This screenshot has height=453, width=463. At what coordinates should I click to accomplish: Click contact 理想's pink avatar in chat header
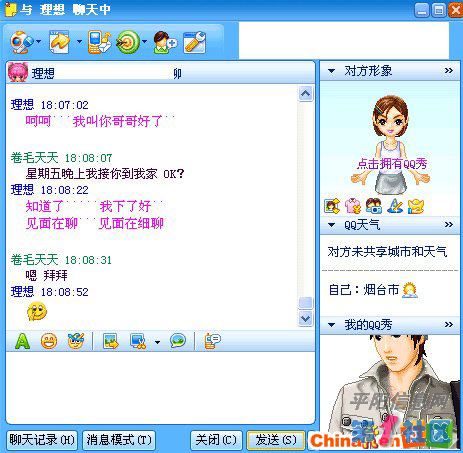[x=18, y=72]
